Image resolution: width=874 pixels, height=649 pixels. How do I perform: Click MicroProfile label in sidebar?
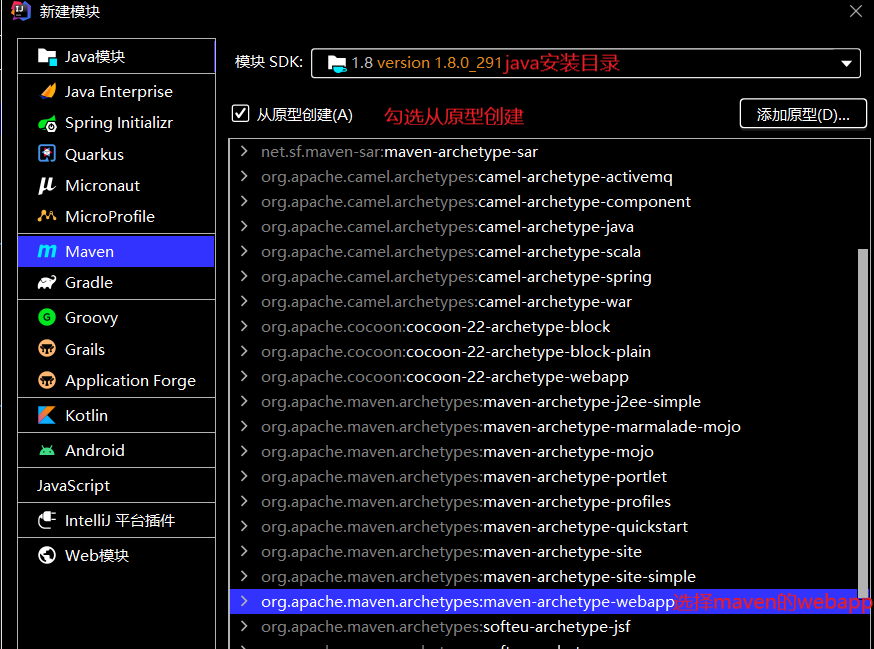(110, 217)
